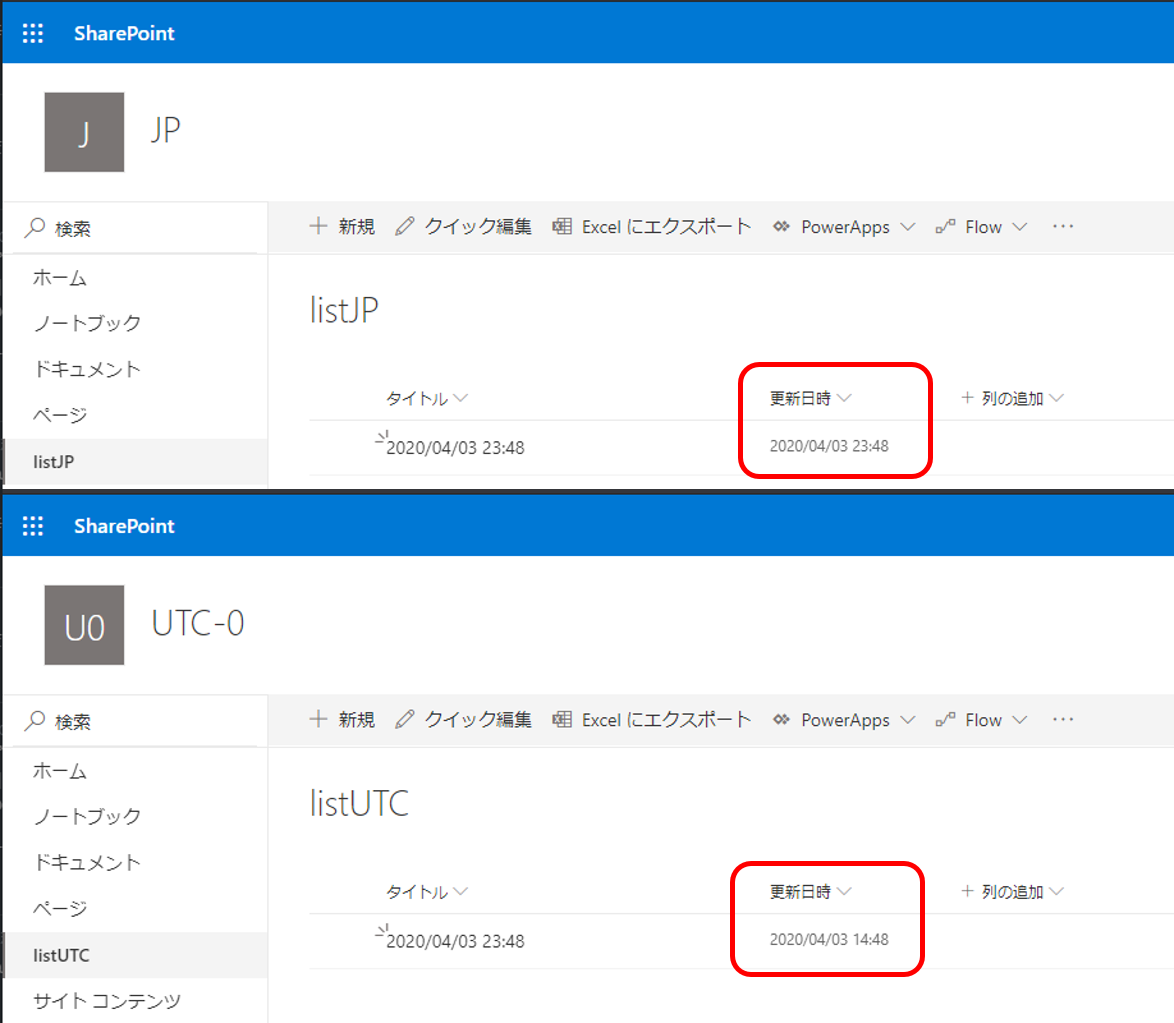Click クイック編集 in listJP toolbar
Screen dimensions: 1174x1023
[x=463, y=226]
